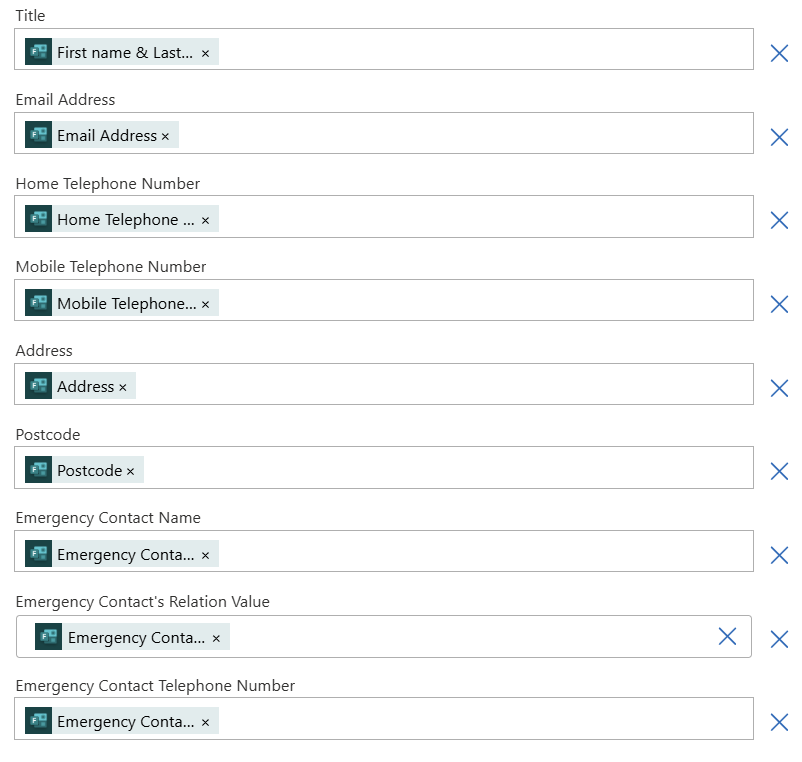Remove the 'First name & Last...' token
Viewport: 802px width, 762px height.
click(205, 53)
